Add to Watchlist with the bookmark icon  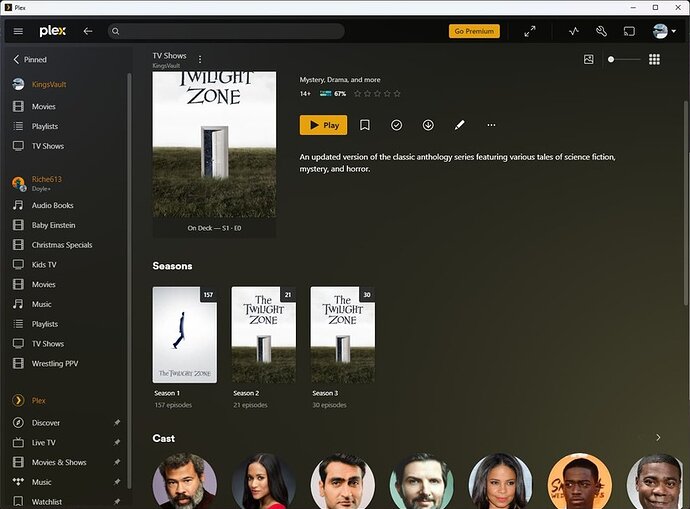tap(365, 125)
